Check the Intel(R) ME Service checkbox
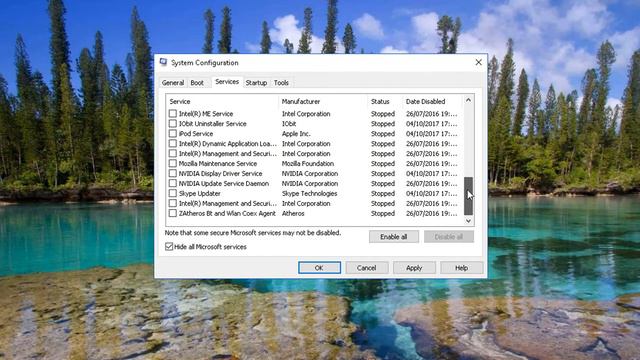640x360 pixels. [173, 113]
